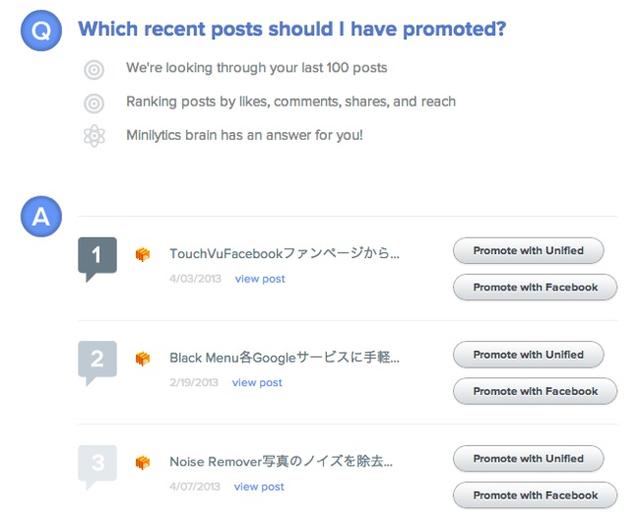This screenshot has width=640, height=527.
Task: Promote the Noise Remover post with Unified
Action: tap(528, 459)
